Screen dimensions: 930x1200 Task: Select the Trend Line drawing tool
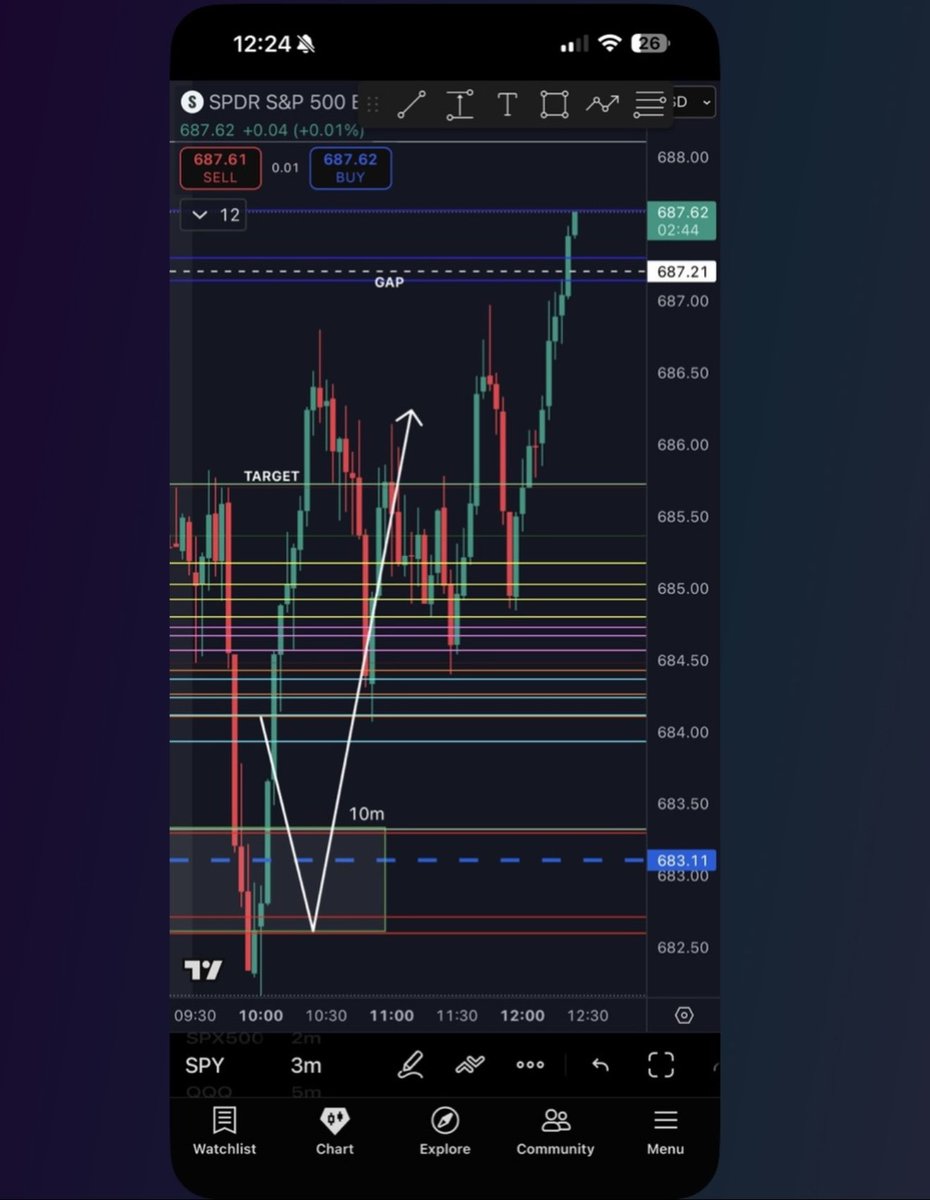pyautogui.click(x=412, y=103)
